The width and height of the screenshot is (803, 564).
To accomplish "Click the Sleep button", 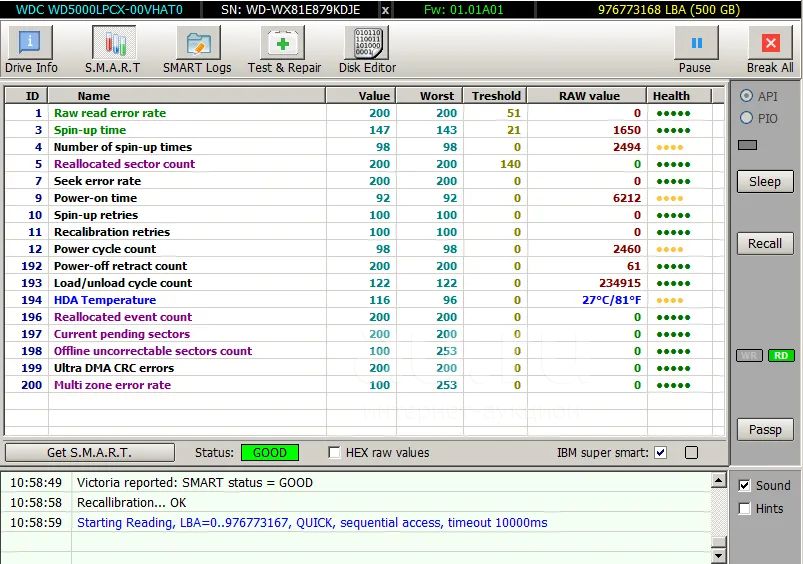I will 765,181.
